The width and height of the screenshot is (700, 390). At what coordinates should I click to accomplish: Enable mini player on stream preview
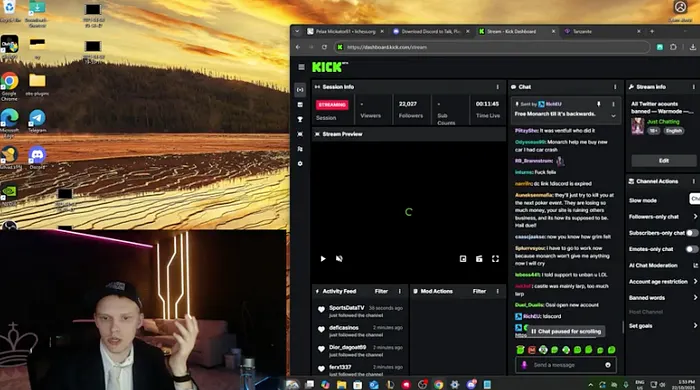click(x=463, y=259)
